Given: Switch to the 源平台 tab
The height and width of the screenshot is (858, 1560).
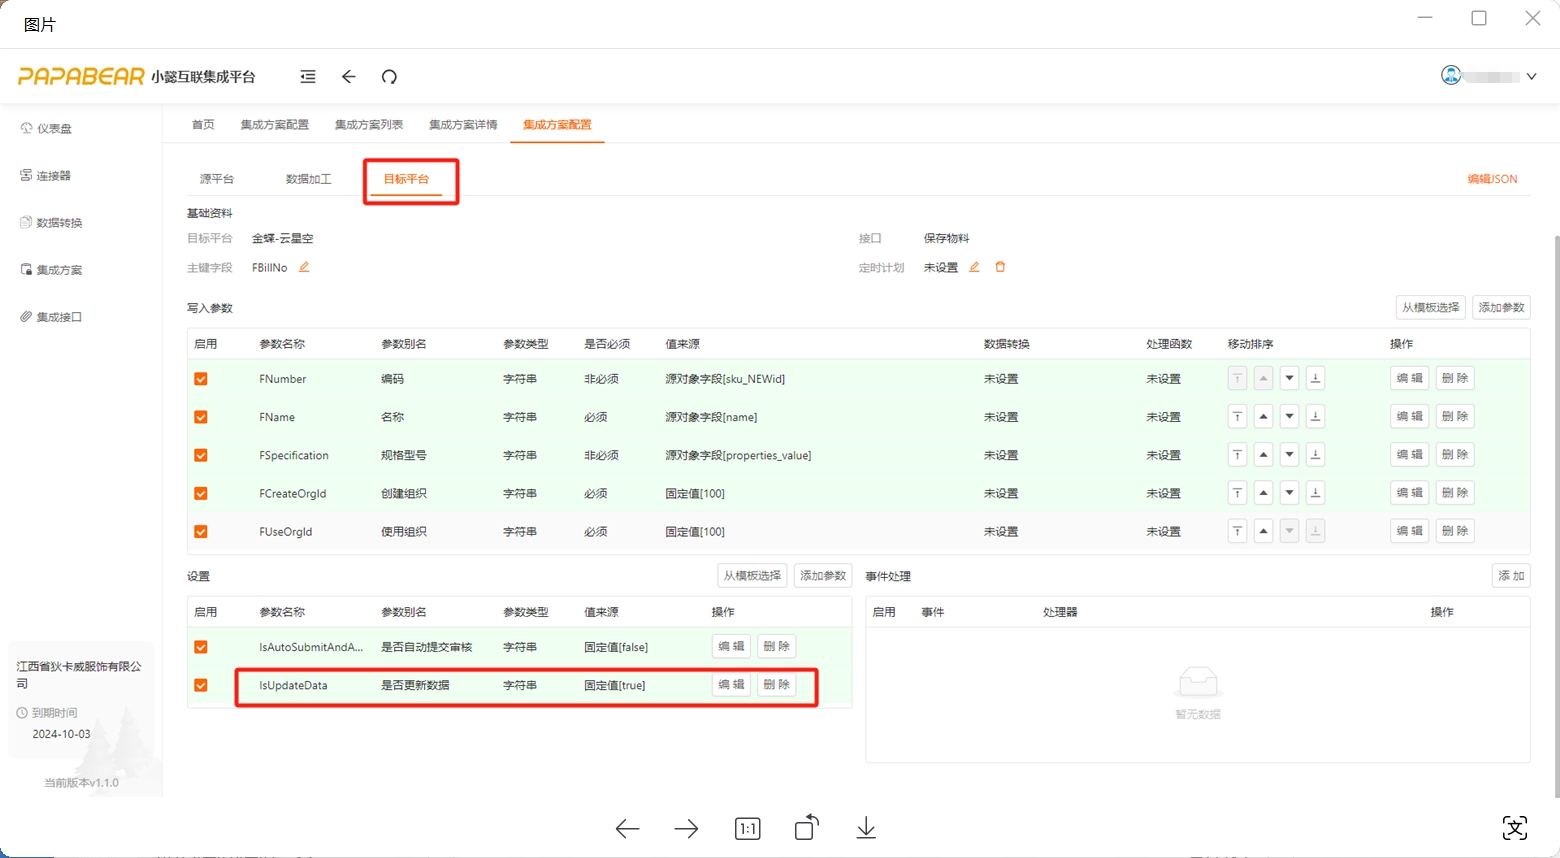Looking at the screenshot, I should point(216,179).
